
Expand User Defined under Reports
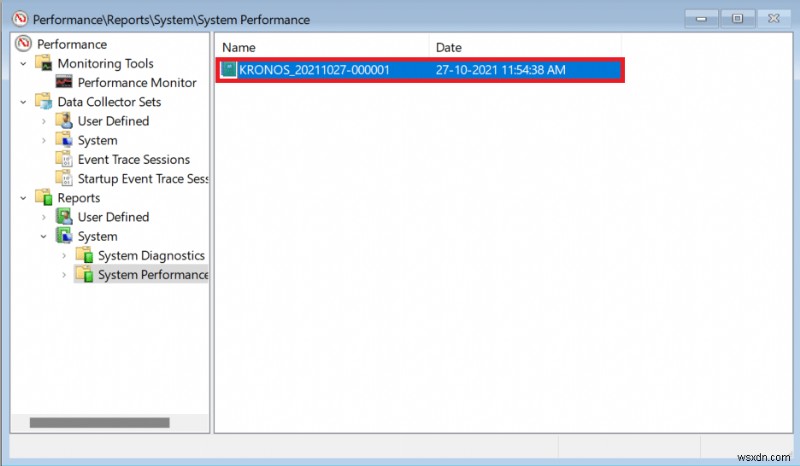(44, 217)
